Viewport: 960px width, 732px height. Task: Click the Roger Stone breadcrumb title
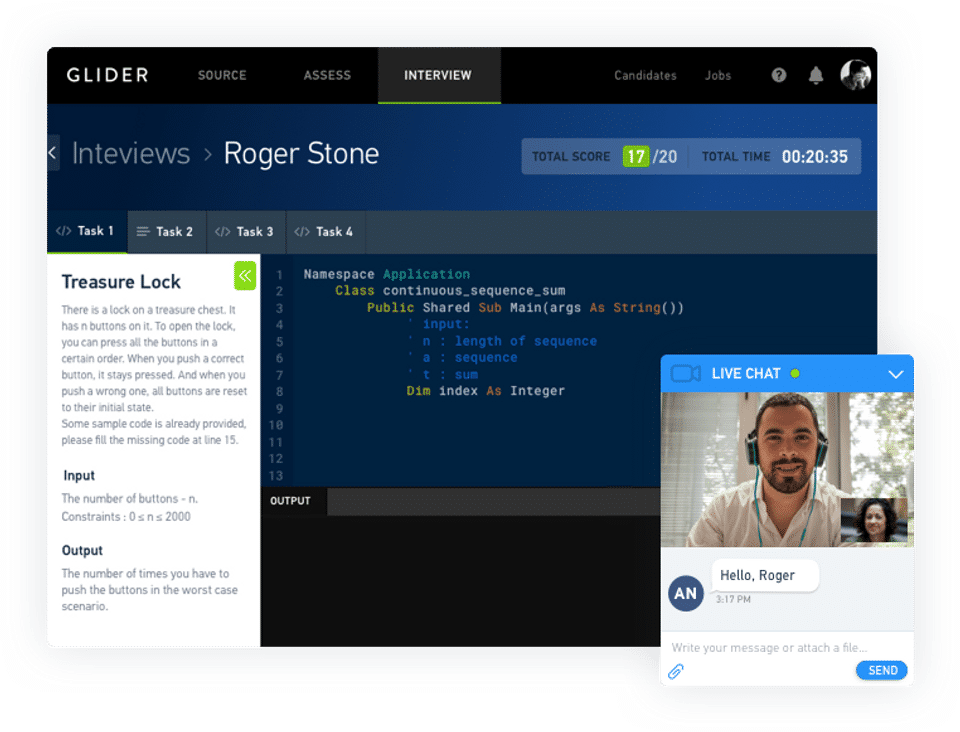[x=301, y=153]
